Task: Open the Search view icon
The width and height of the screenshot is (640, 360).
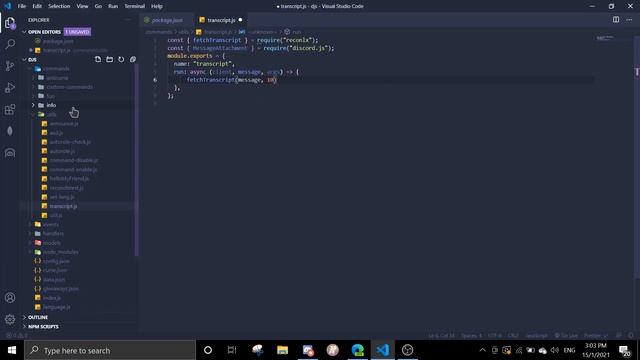Action: [x=10, y=44]
